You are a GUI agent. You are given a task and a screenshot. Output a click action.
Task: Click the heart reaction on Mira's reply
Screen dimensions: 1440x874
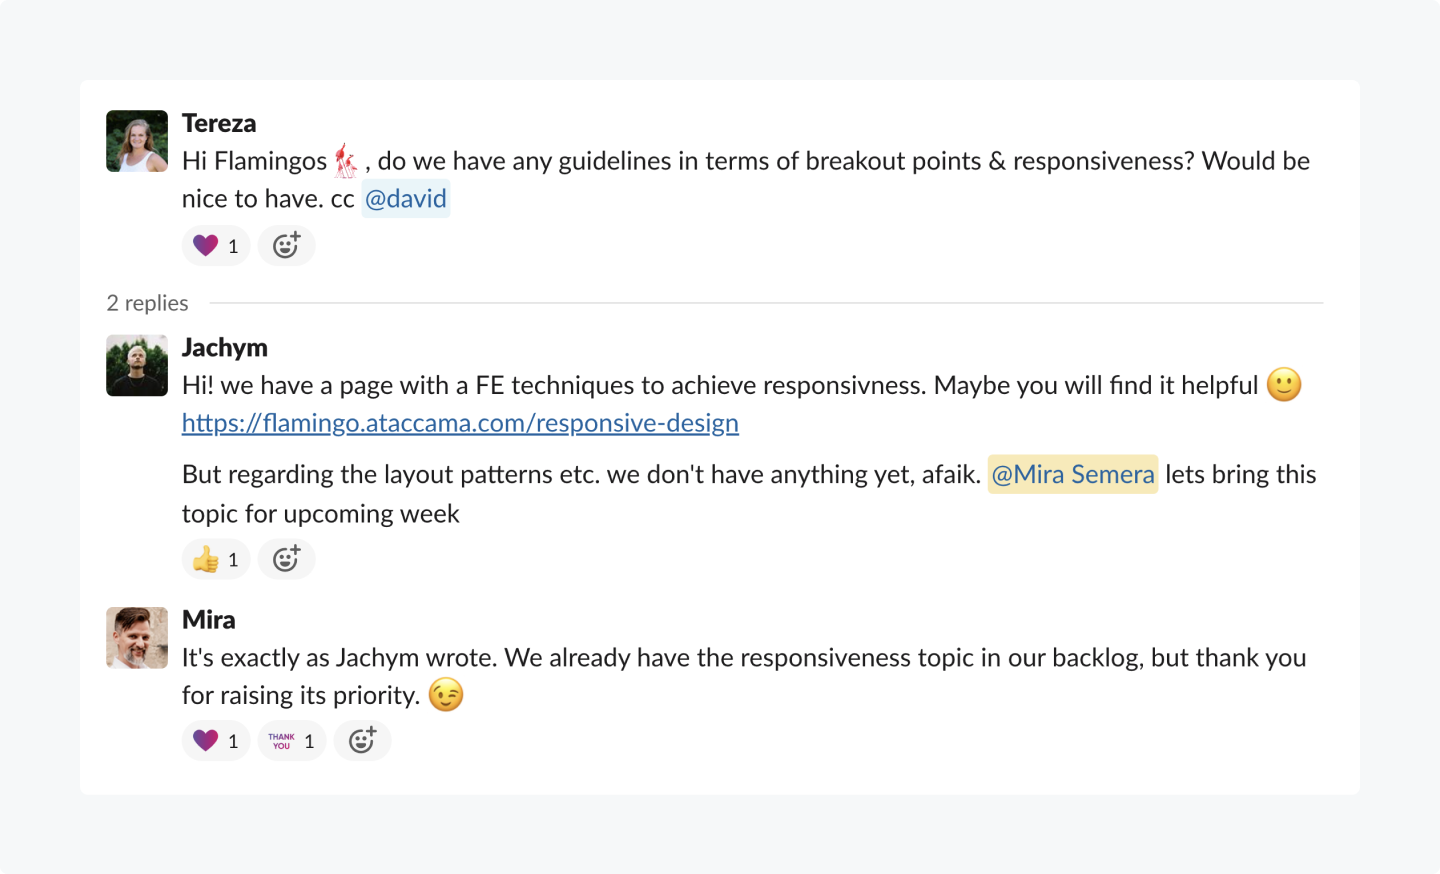216,741
